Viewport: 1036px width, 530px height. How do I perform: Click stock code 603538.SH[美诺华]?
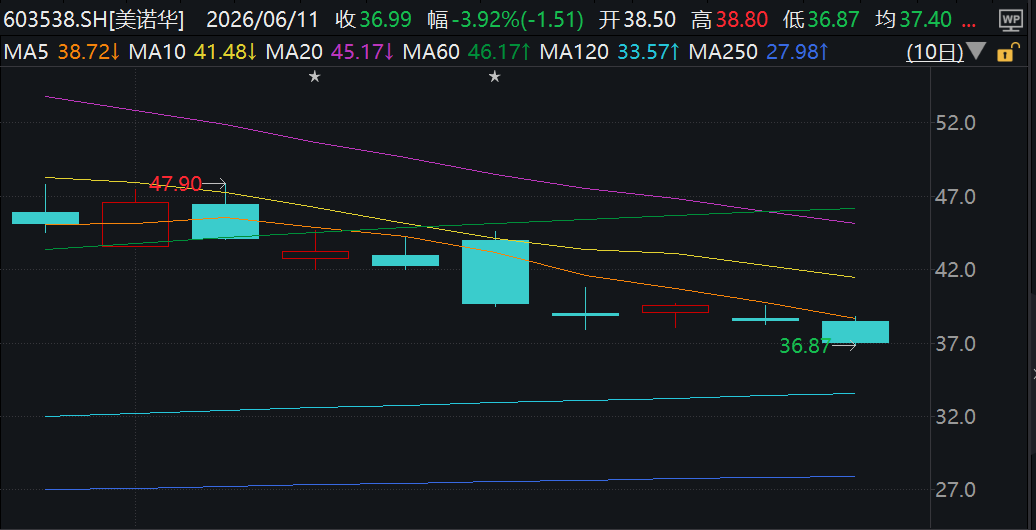click(94, 20)
